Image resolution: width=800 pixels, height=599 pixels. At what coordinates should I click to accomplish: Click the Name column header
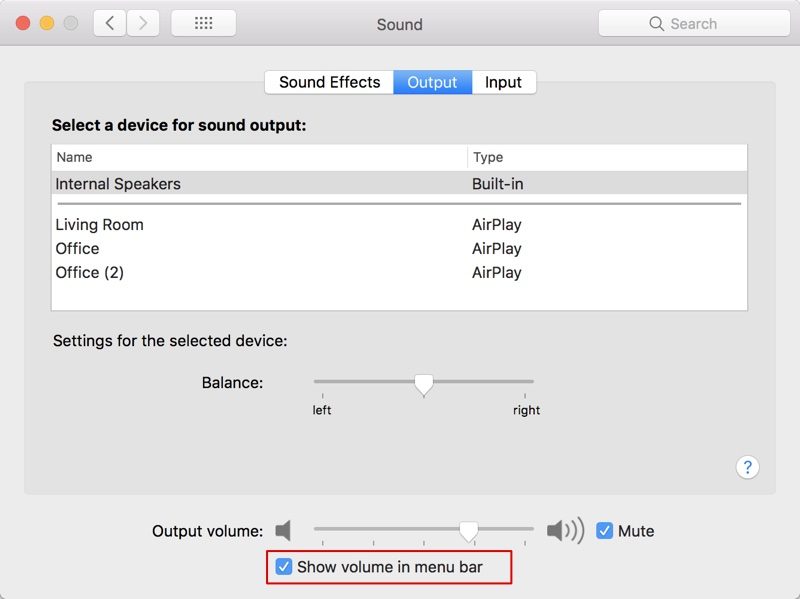click(75, 157)
